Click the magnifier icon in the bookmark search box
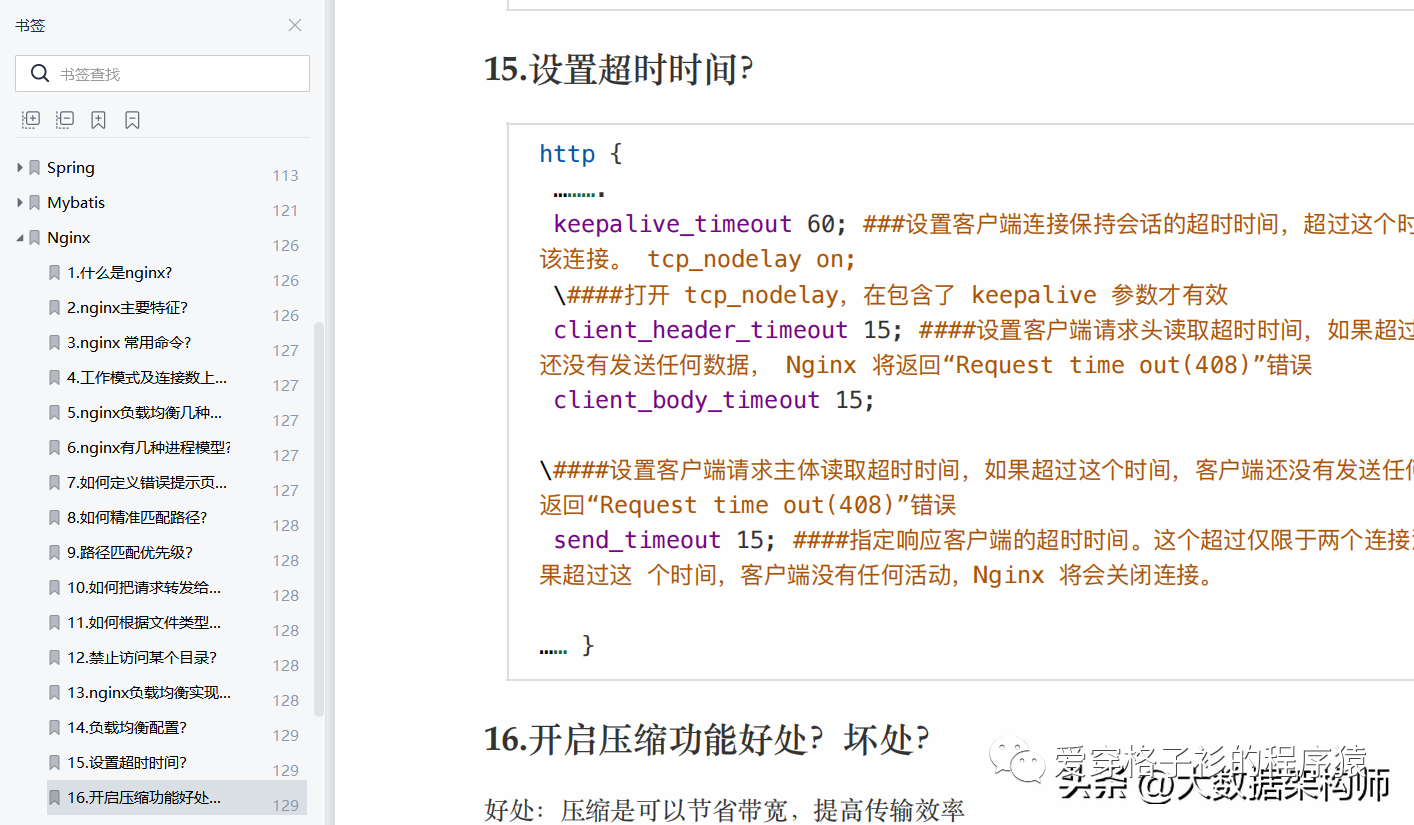Screen dimensions: 1414x825 pyautogui.click(x=40, y=73)
